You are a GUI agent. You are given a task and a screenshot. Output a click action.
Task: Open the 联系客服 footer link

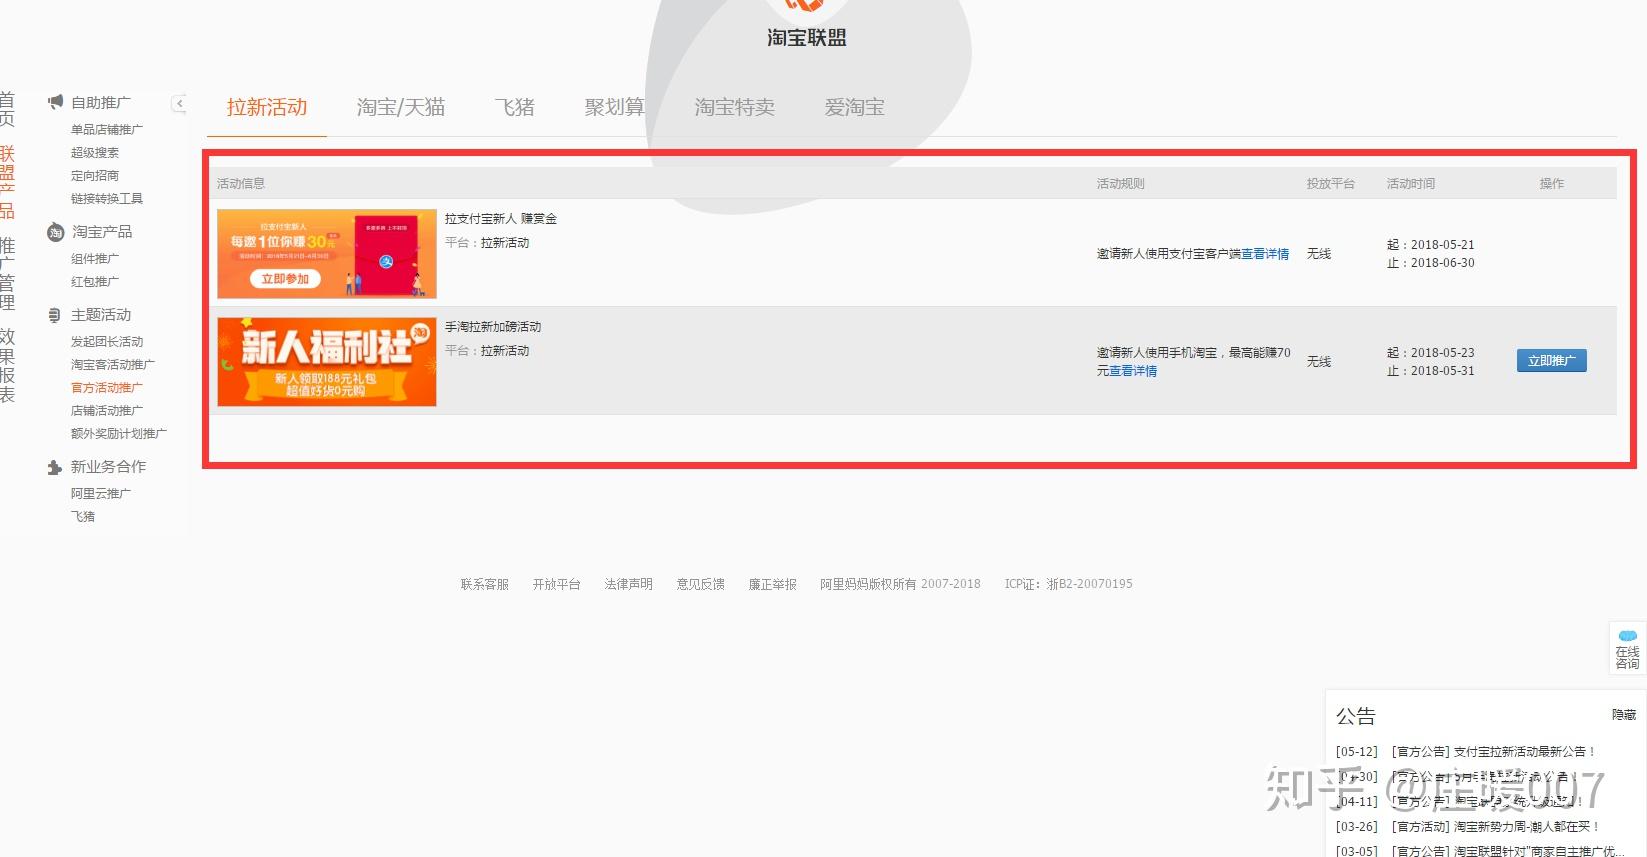click(x=485, y=584)
